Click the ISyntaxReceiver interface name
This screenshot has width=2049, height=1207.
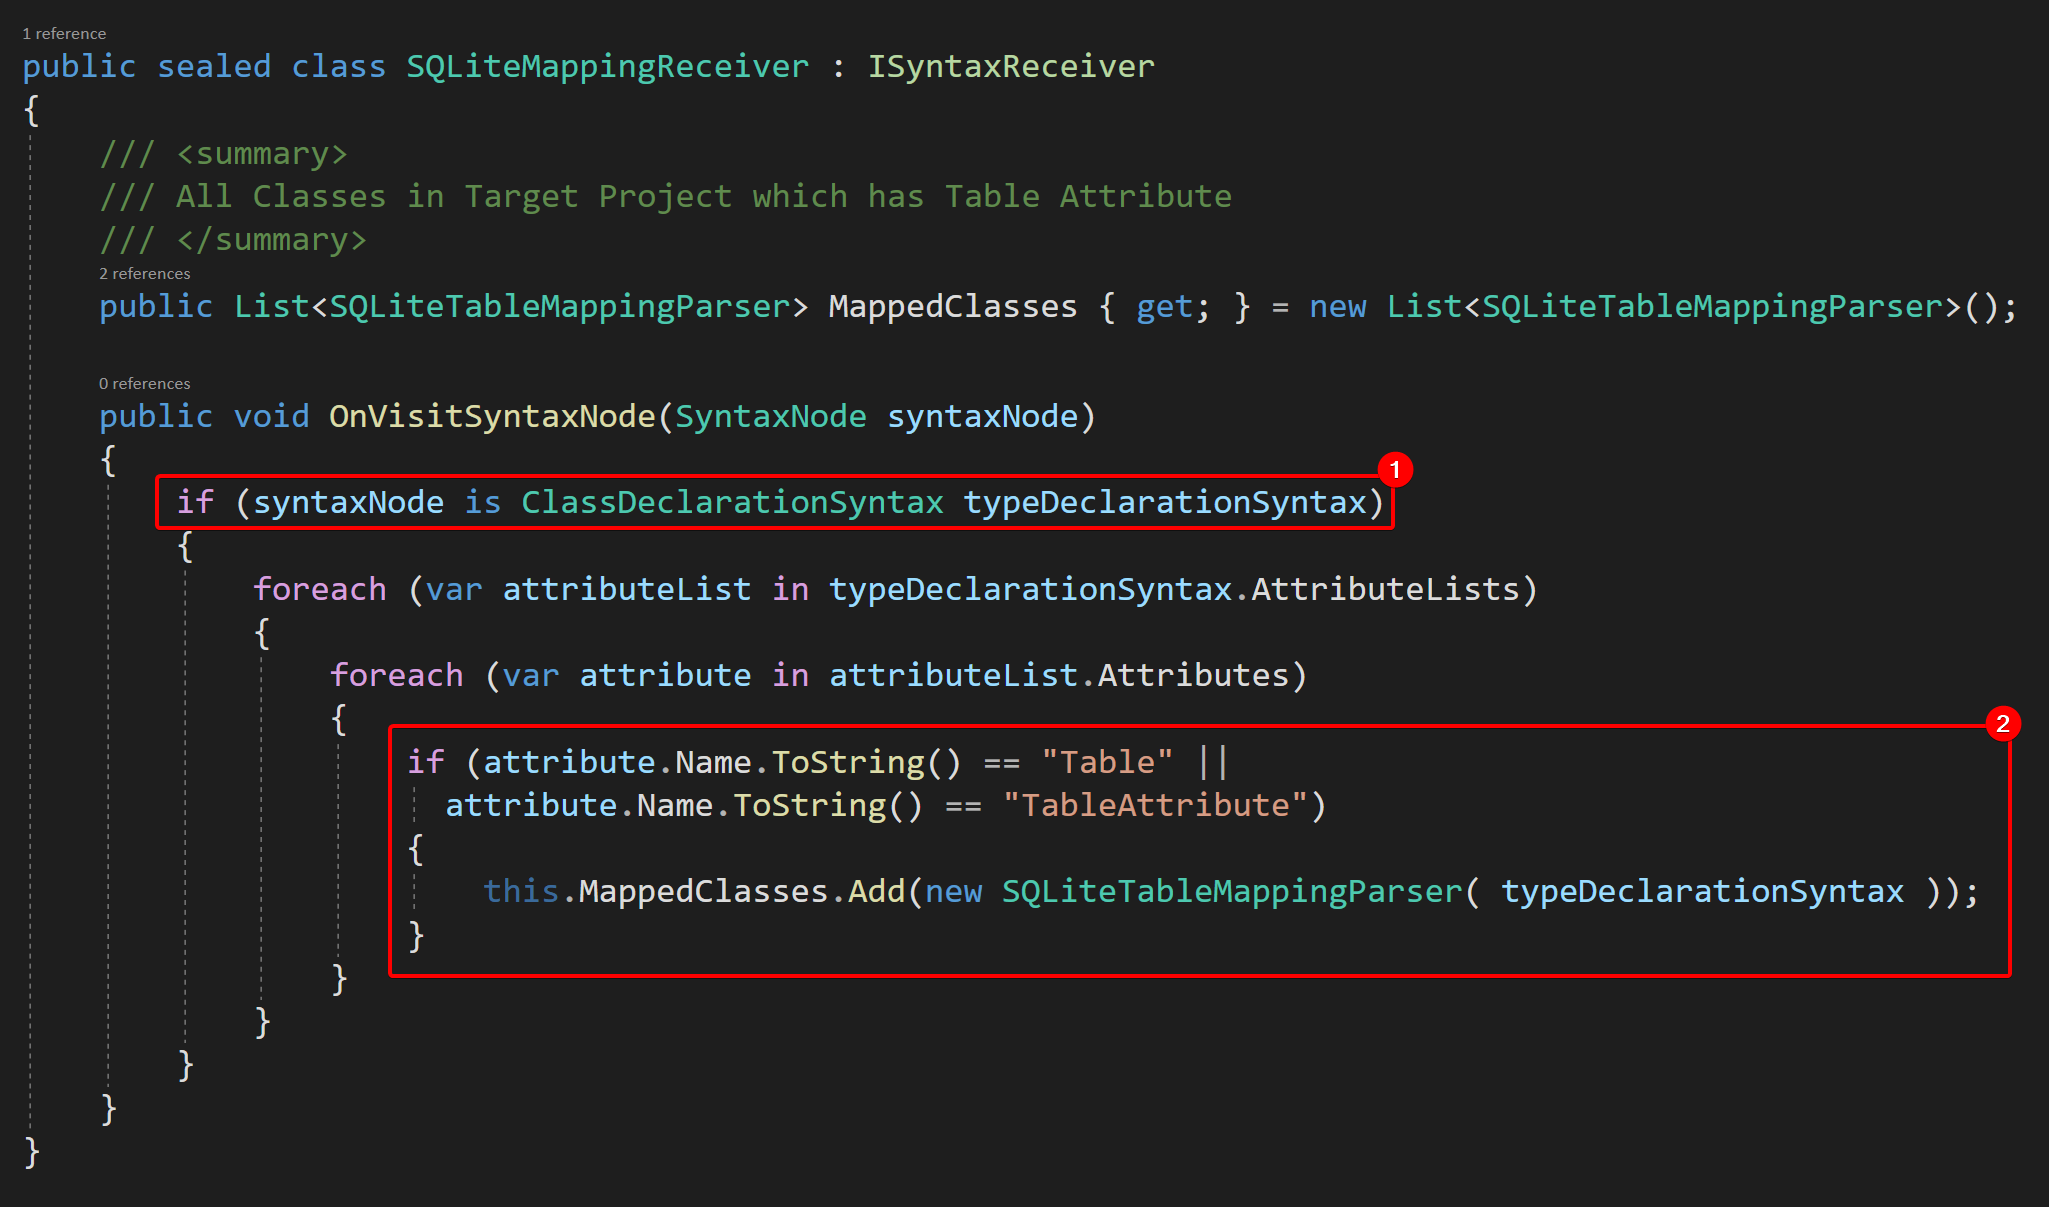[x=1010, y=66]
